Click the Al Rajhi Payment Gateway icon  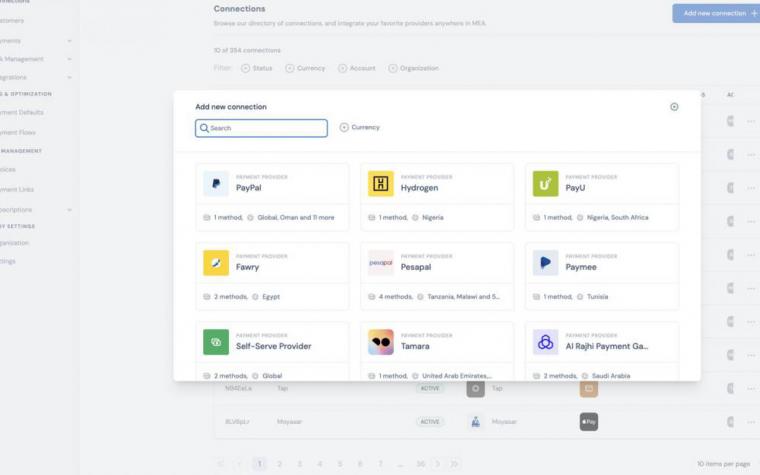(x=545, y=342)
